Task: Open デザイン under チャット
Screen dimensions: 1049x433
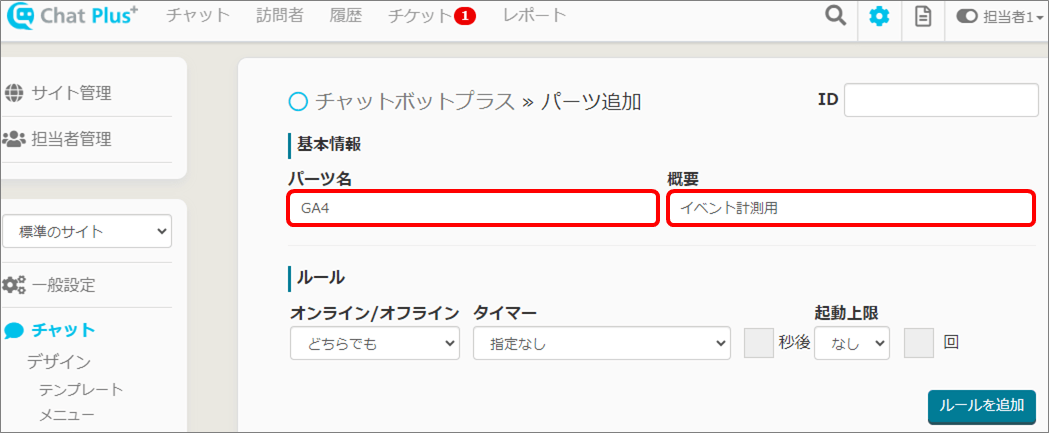Action: coord(59,362)
